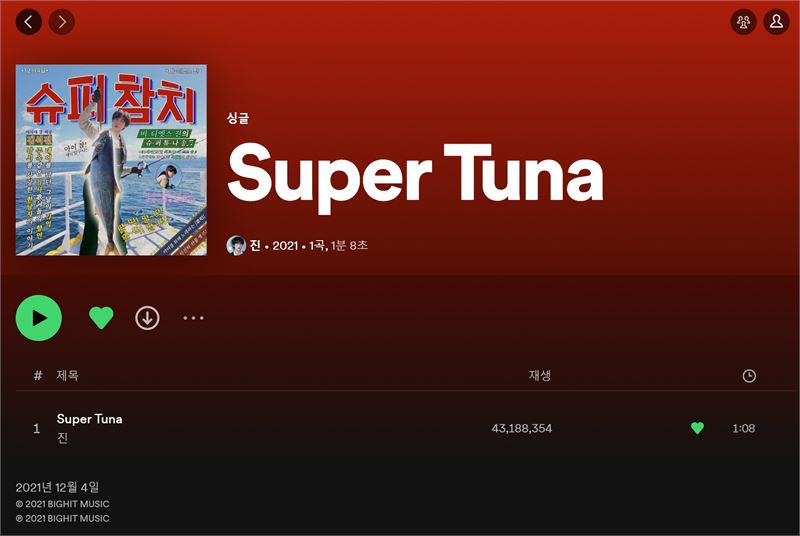Open artist 진 next to 2021
Image resolution: width=800 pixels, height=536 pixels.
pos(255,245)
